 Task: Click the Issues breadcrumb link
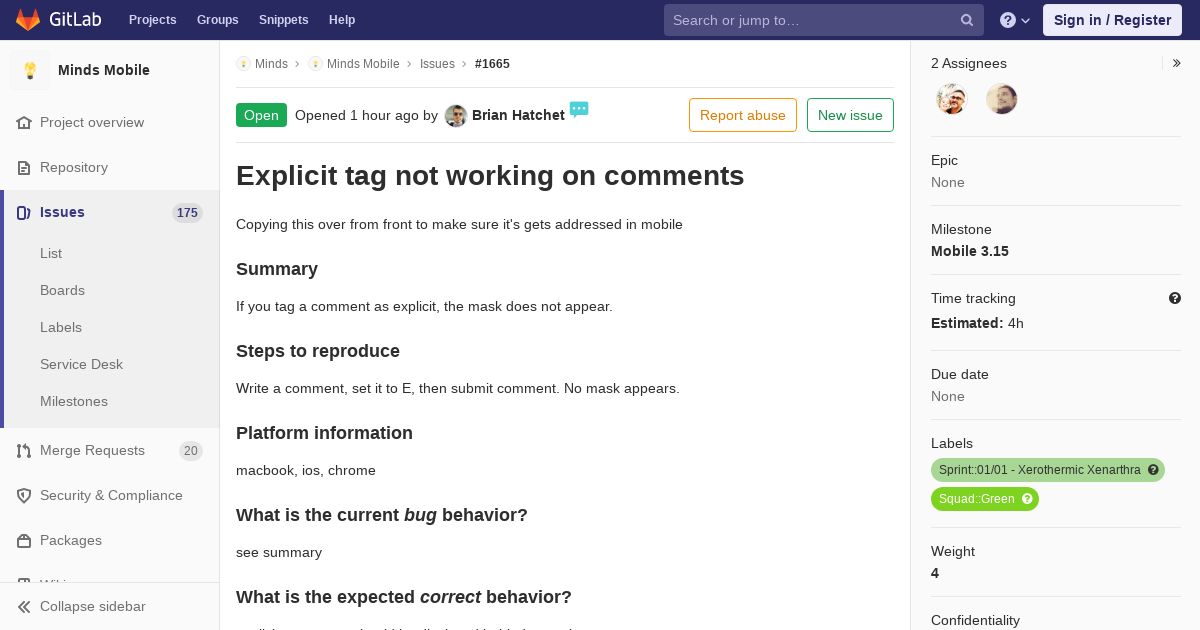pyautogui.click(x=437, y=64)
